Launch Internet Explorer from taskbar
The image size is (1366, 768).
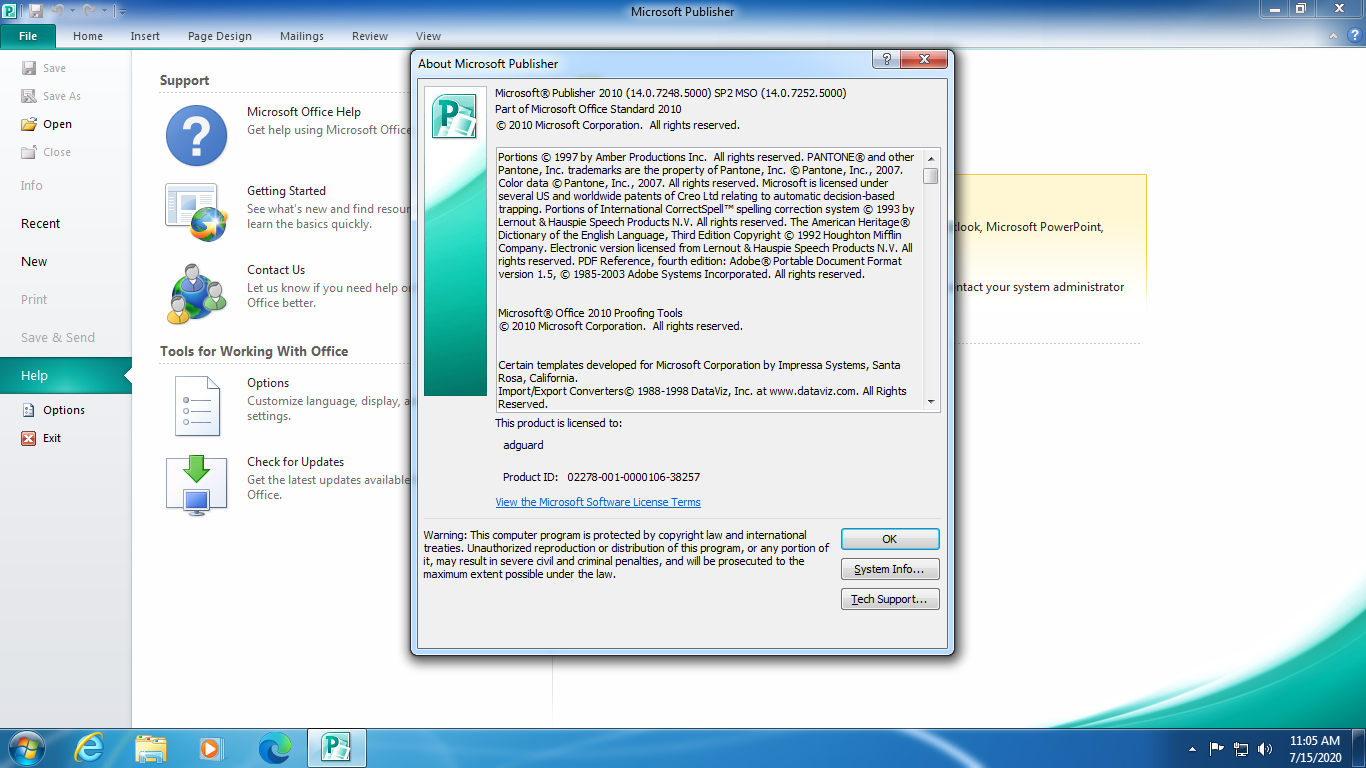(89, 748)
